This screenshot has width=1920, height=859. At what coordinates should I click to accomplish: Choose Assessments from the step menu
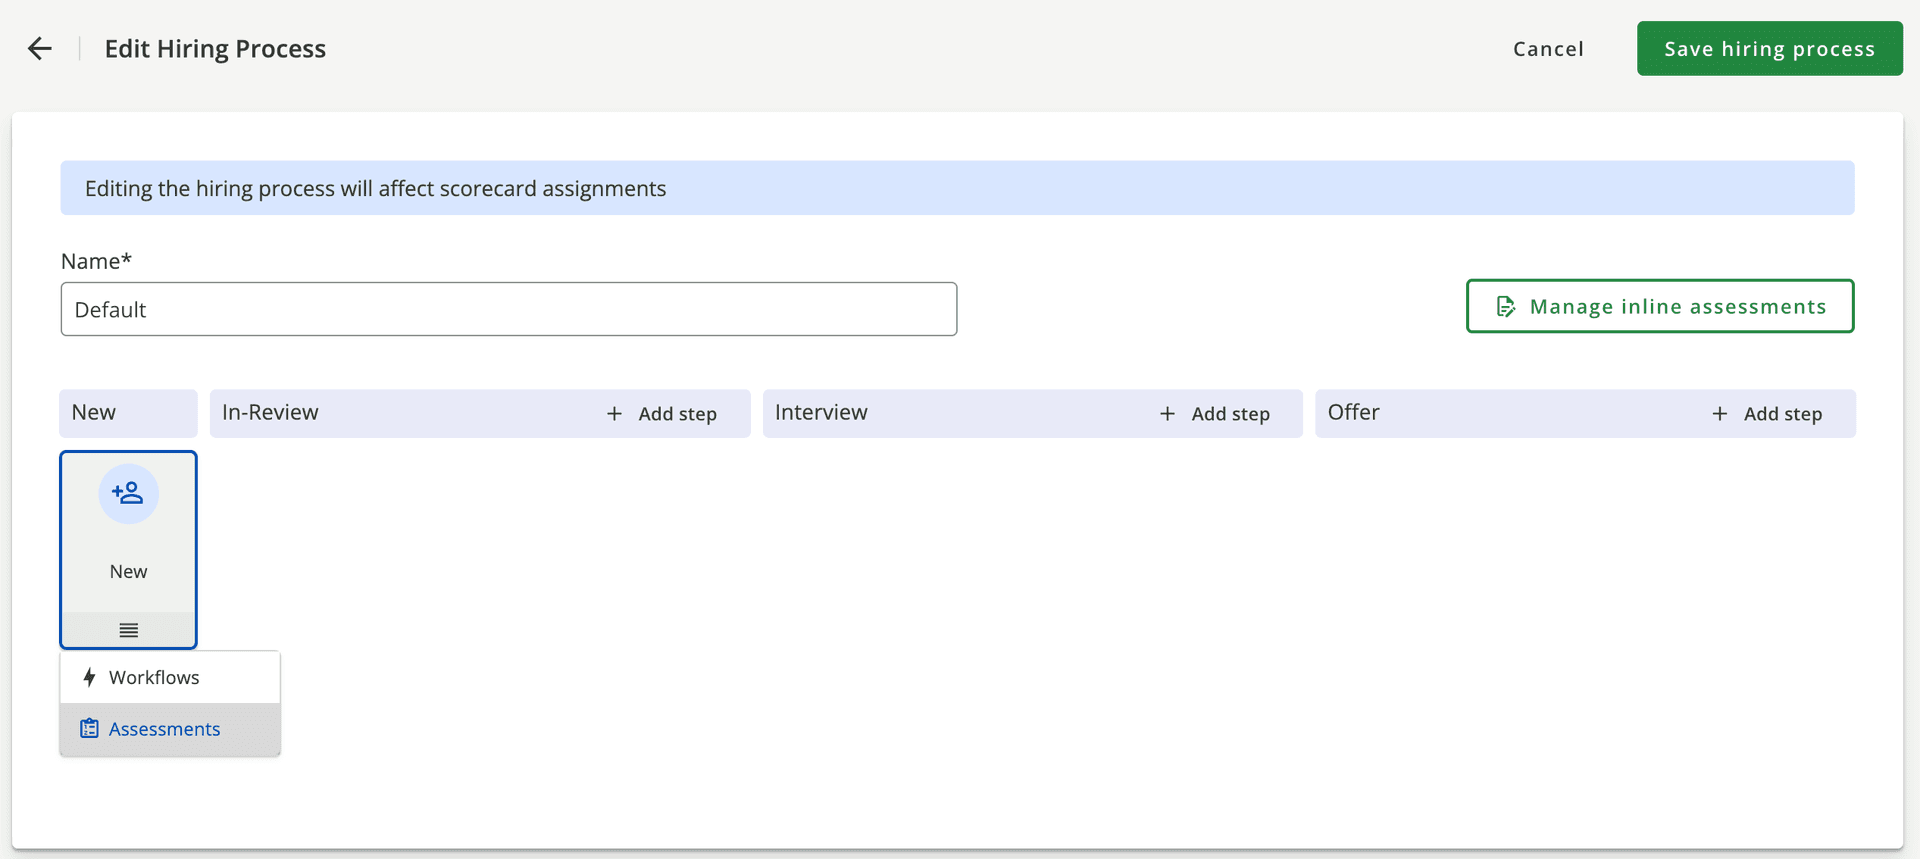[x=165, y=730]
